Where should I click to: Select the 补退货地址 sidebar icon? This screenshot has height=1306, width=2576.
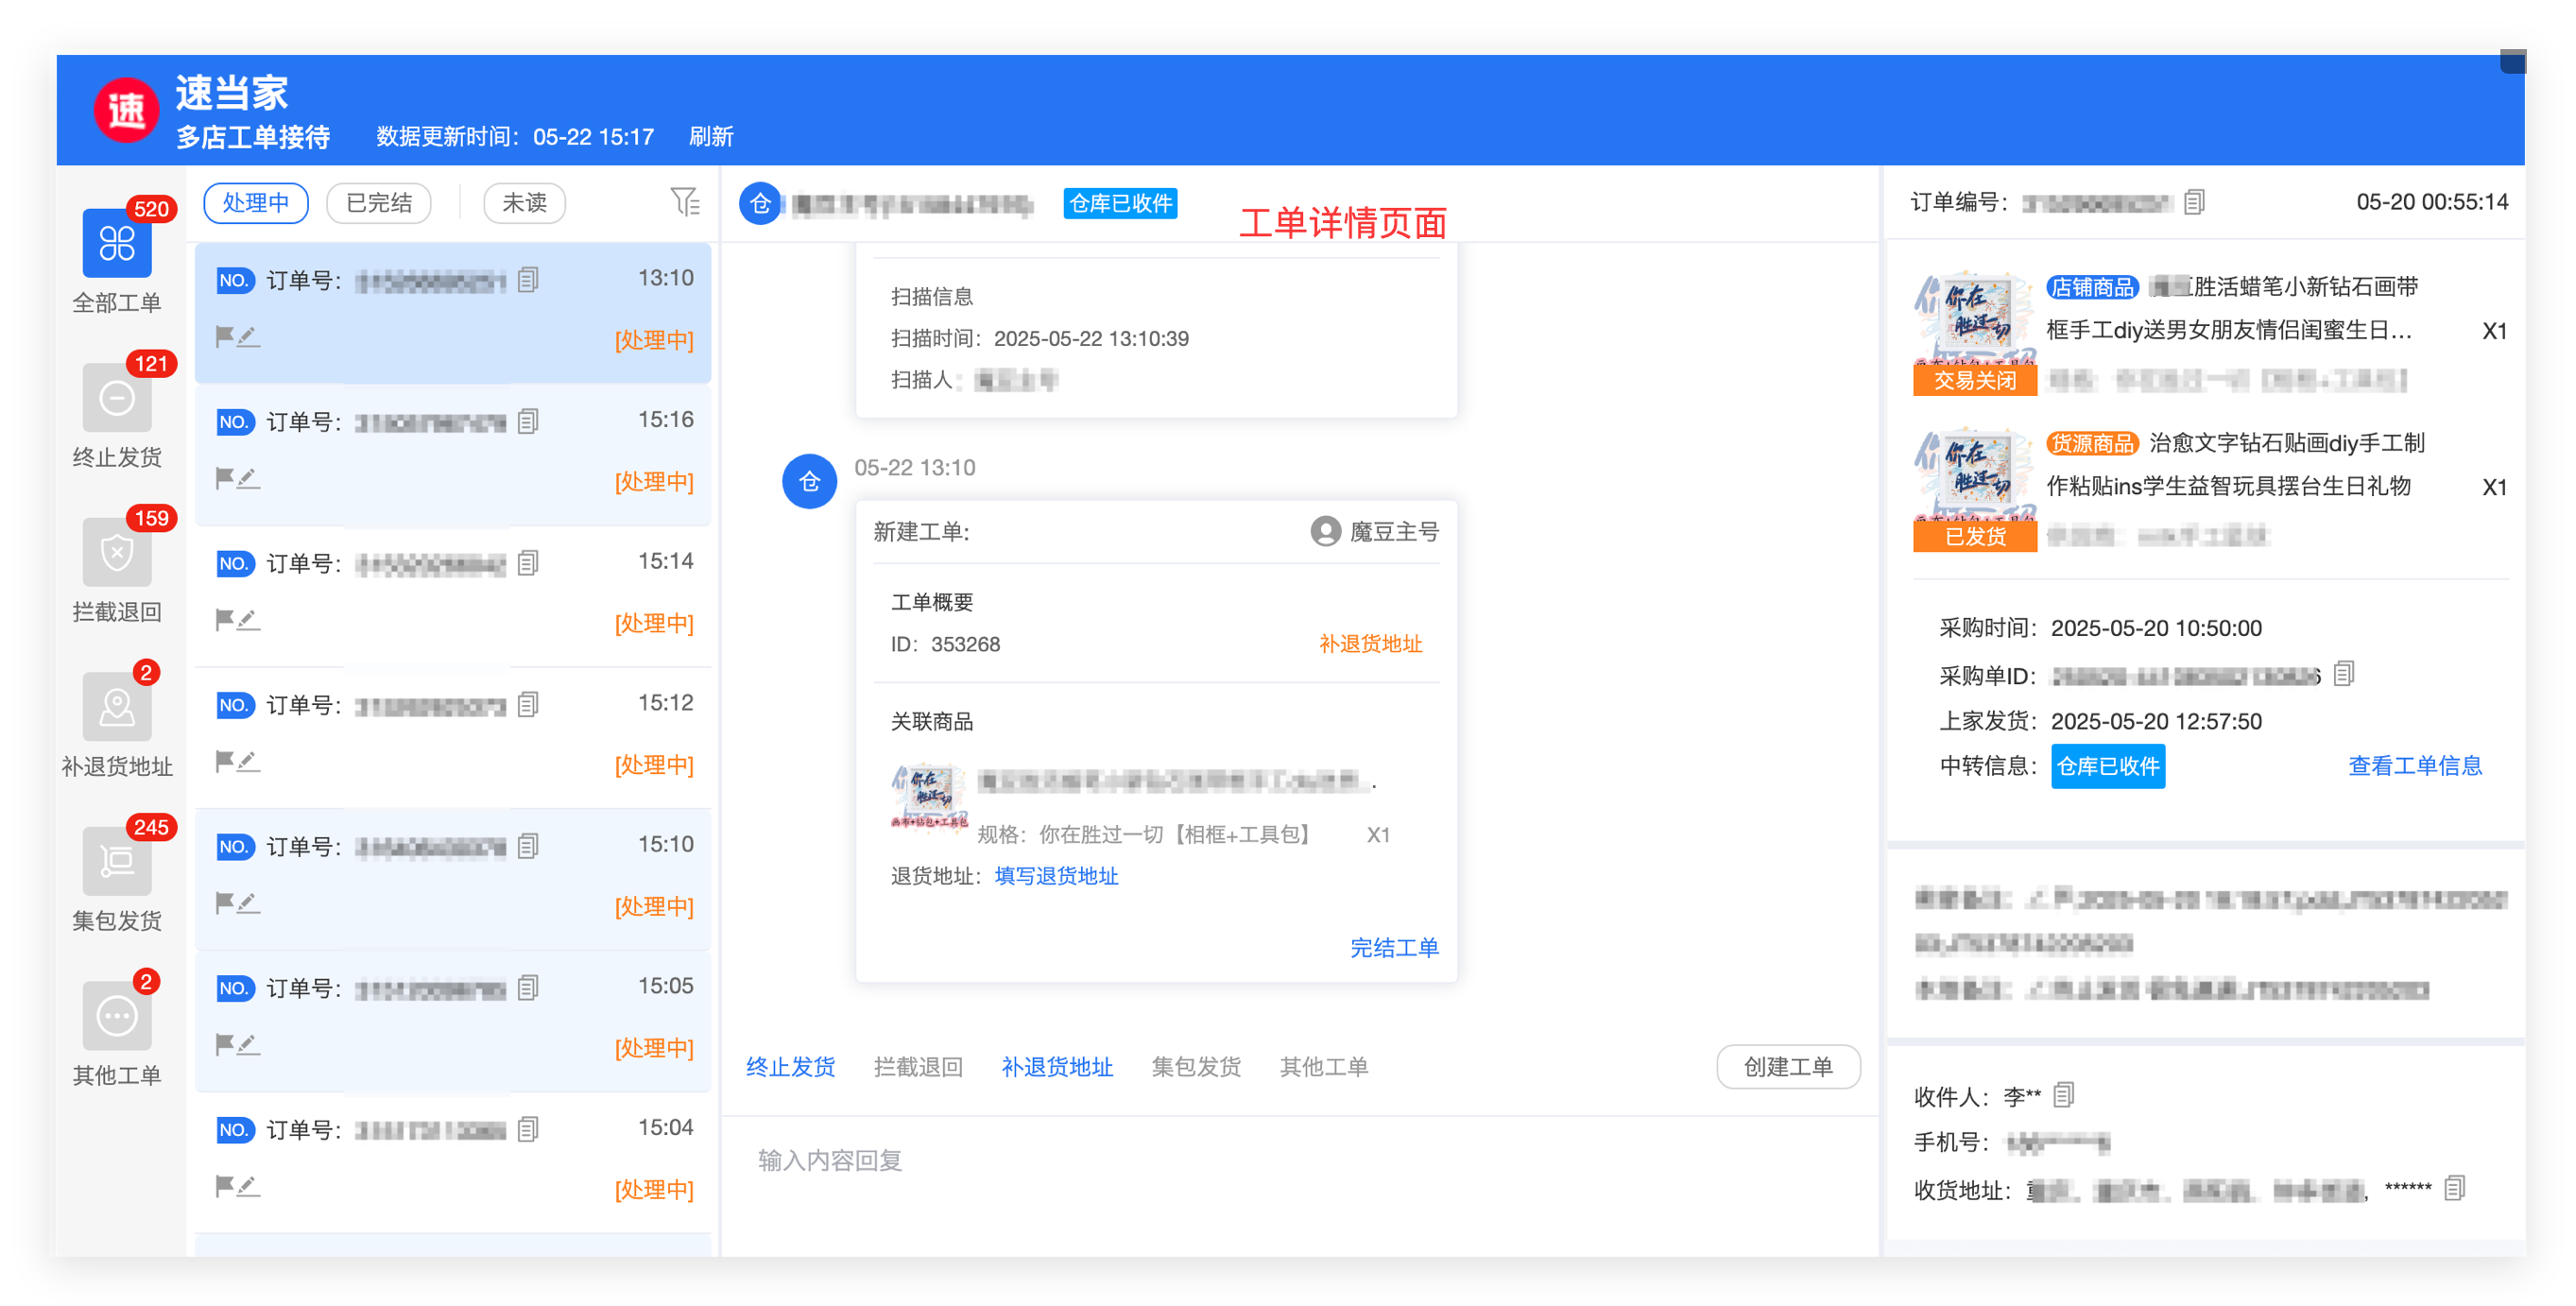[117, 707]
